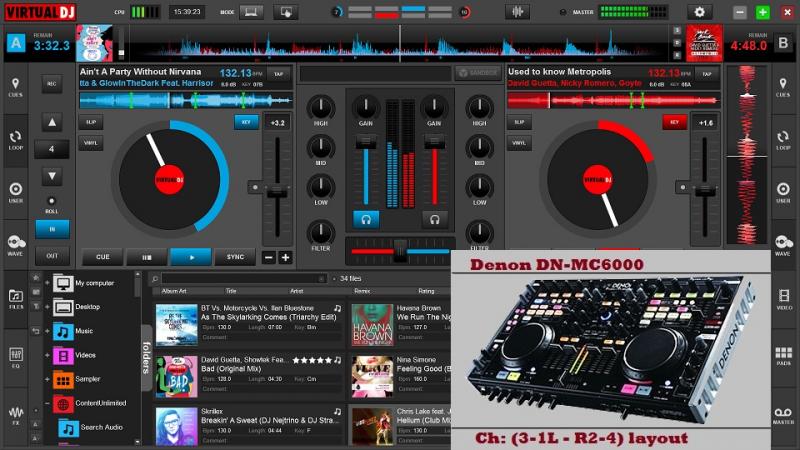The height and width of the screenshot is (450, 800).
Task: Select the Skrillex Breakin' A Sweat track row
Action: (249, 427)
